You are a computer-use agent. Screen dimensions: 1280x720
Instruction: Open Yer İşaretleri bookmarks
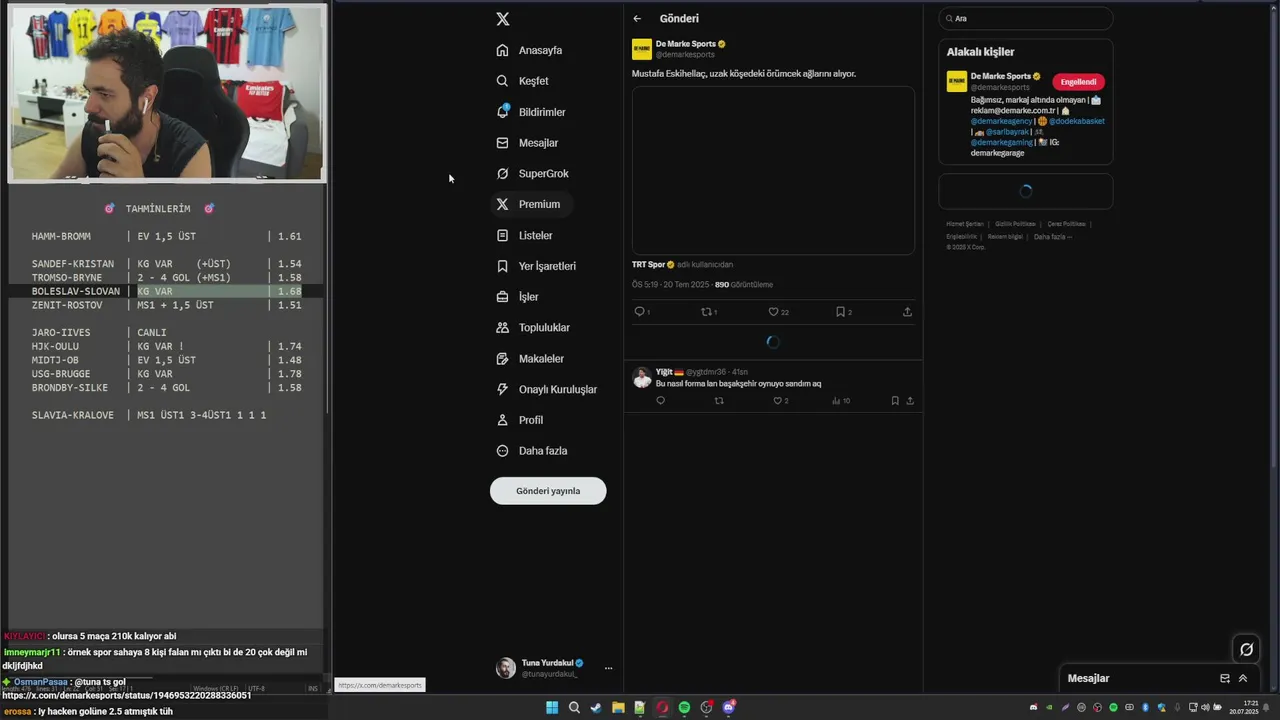click(x=535, y=266)
